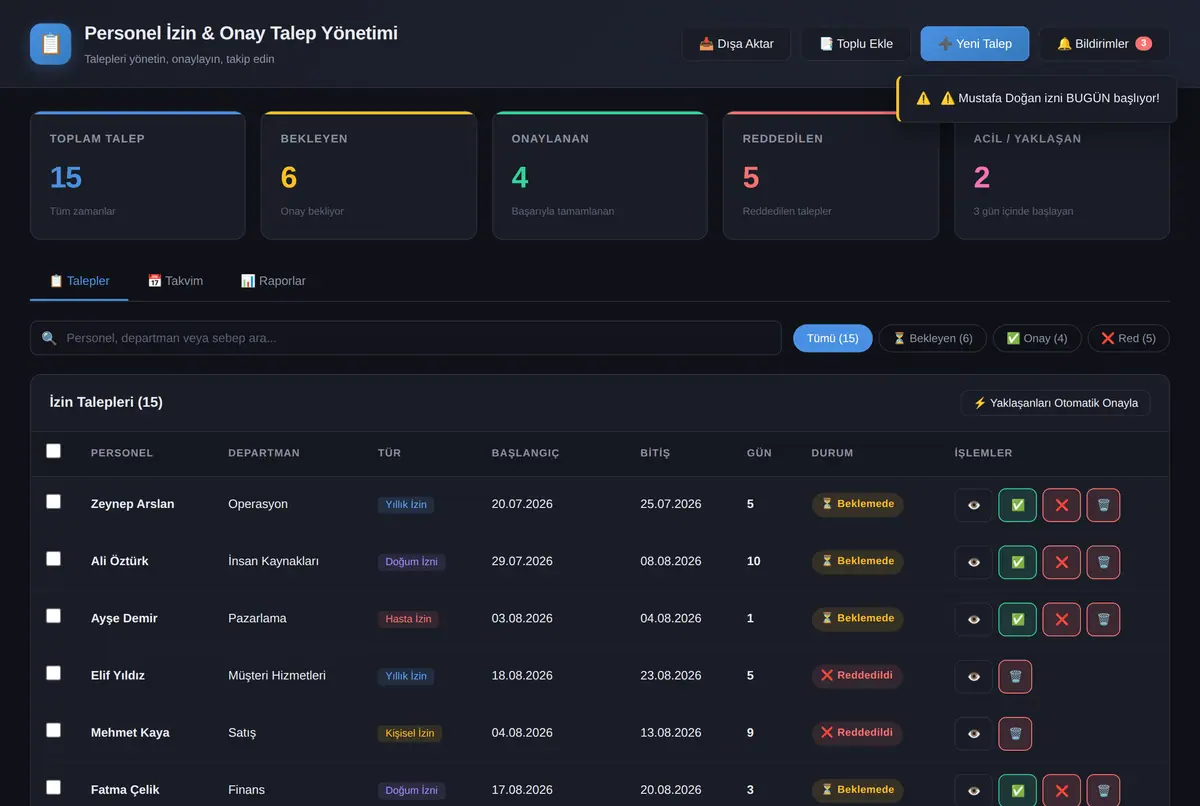Delete Ali Öztürk's leave request
The image size is (1200, 806).
click(x=1103, y=562)
